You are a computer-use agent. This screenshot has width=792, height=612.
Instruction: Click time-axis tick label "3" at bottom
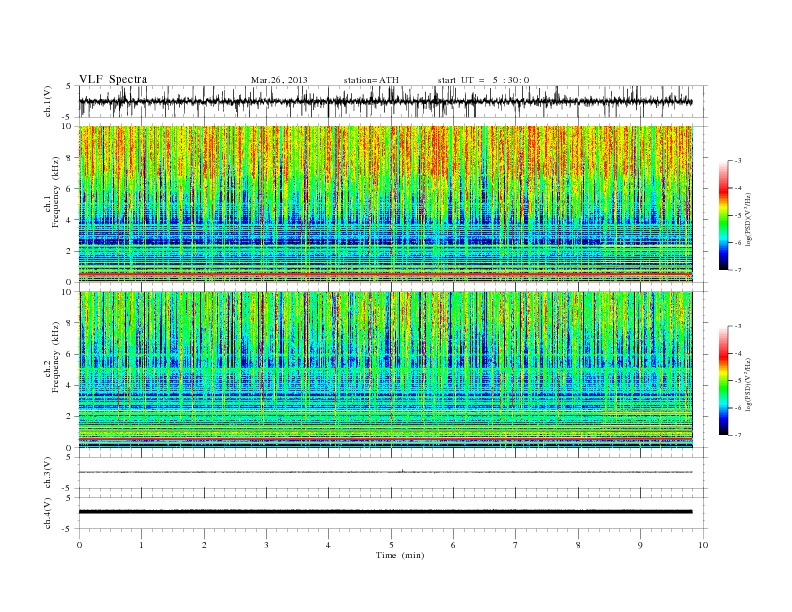(x=267, y=545)
